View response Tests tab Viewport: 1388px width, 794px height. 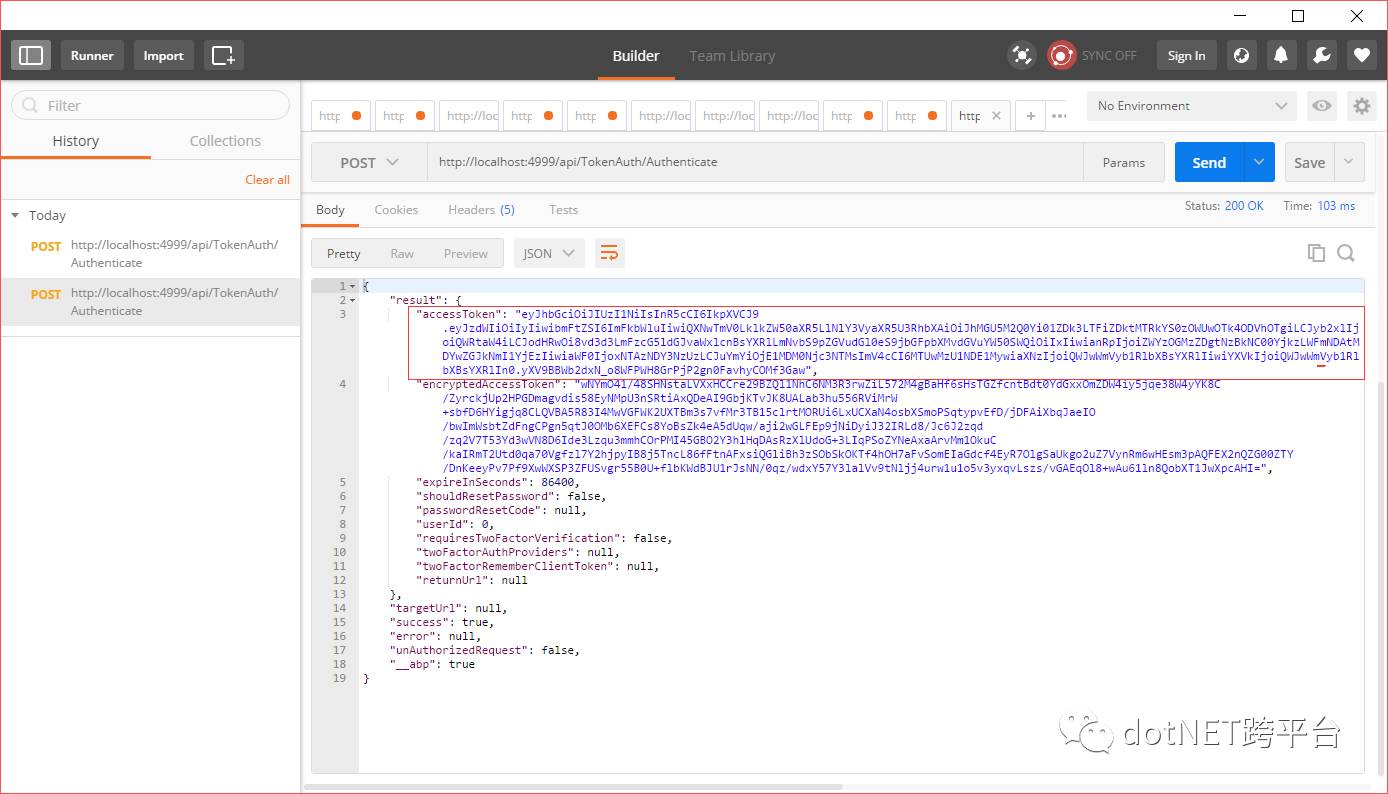click(x=563, y=209)
